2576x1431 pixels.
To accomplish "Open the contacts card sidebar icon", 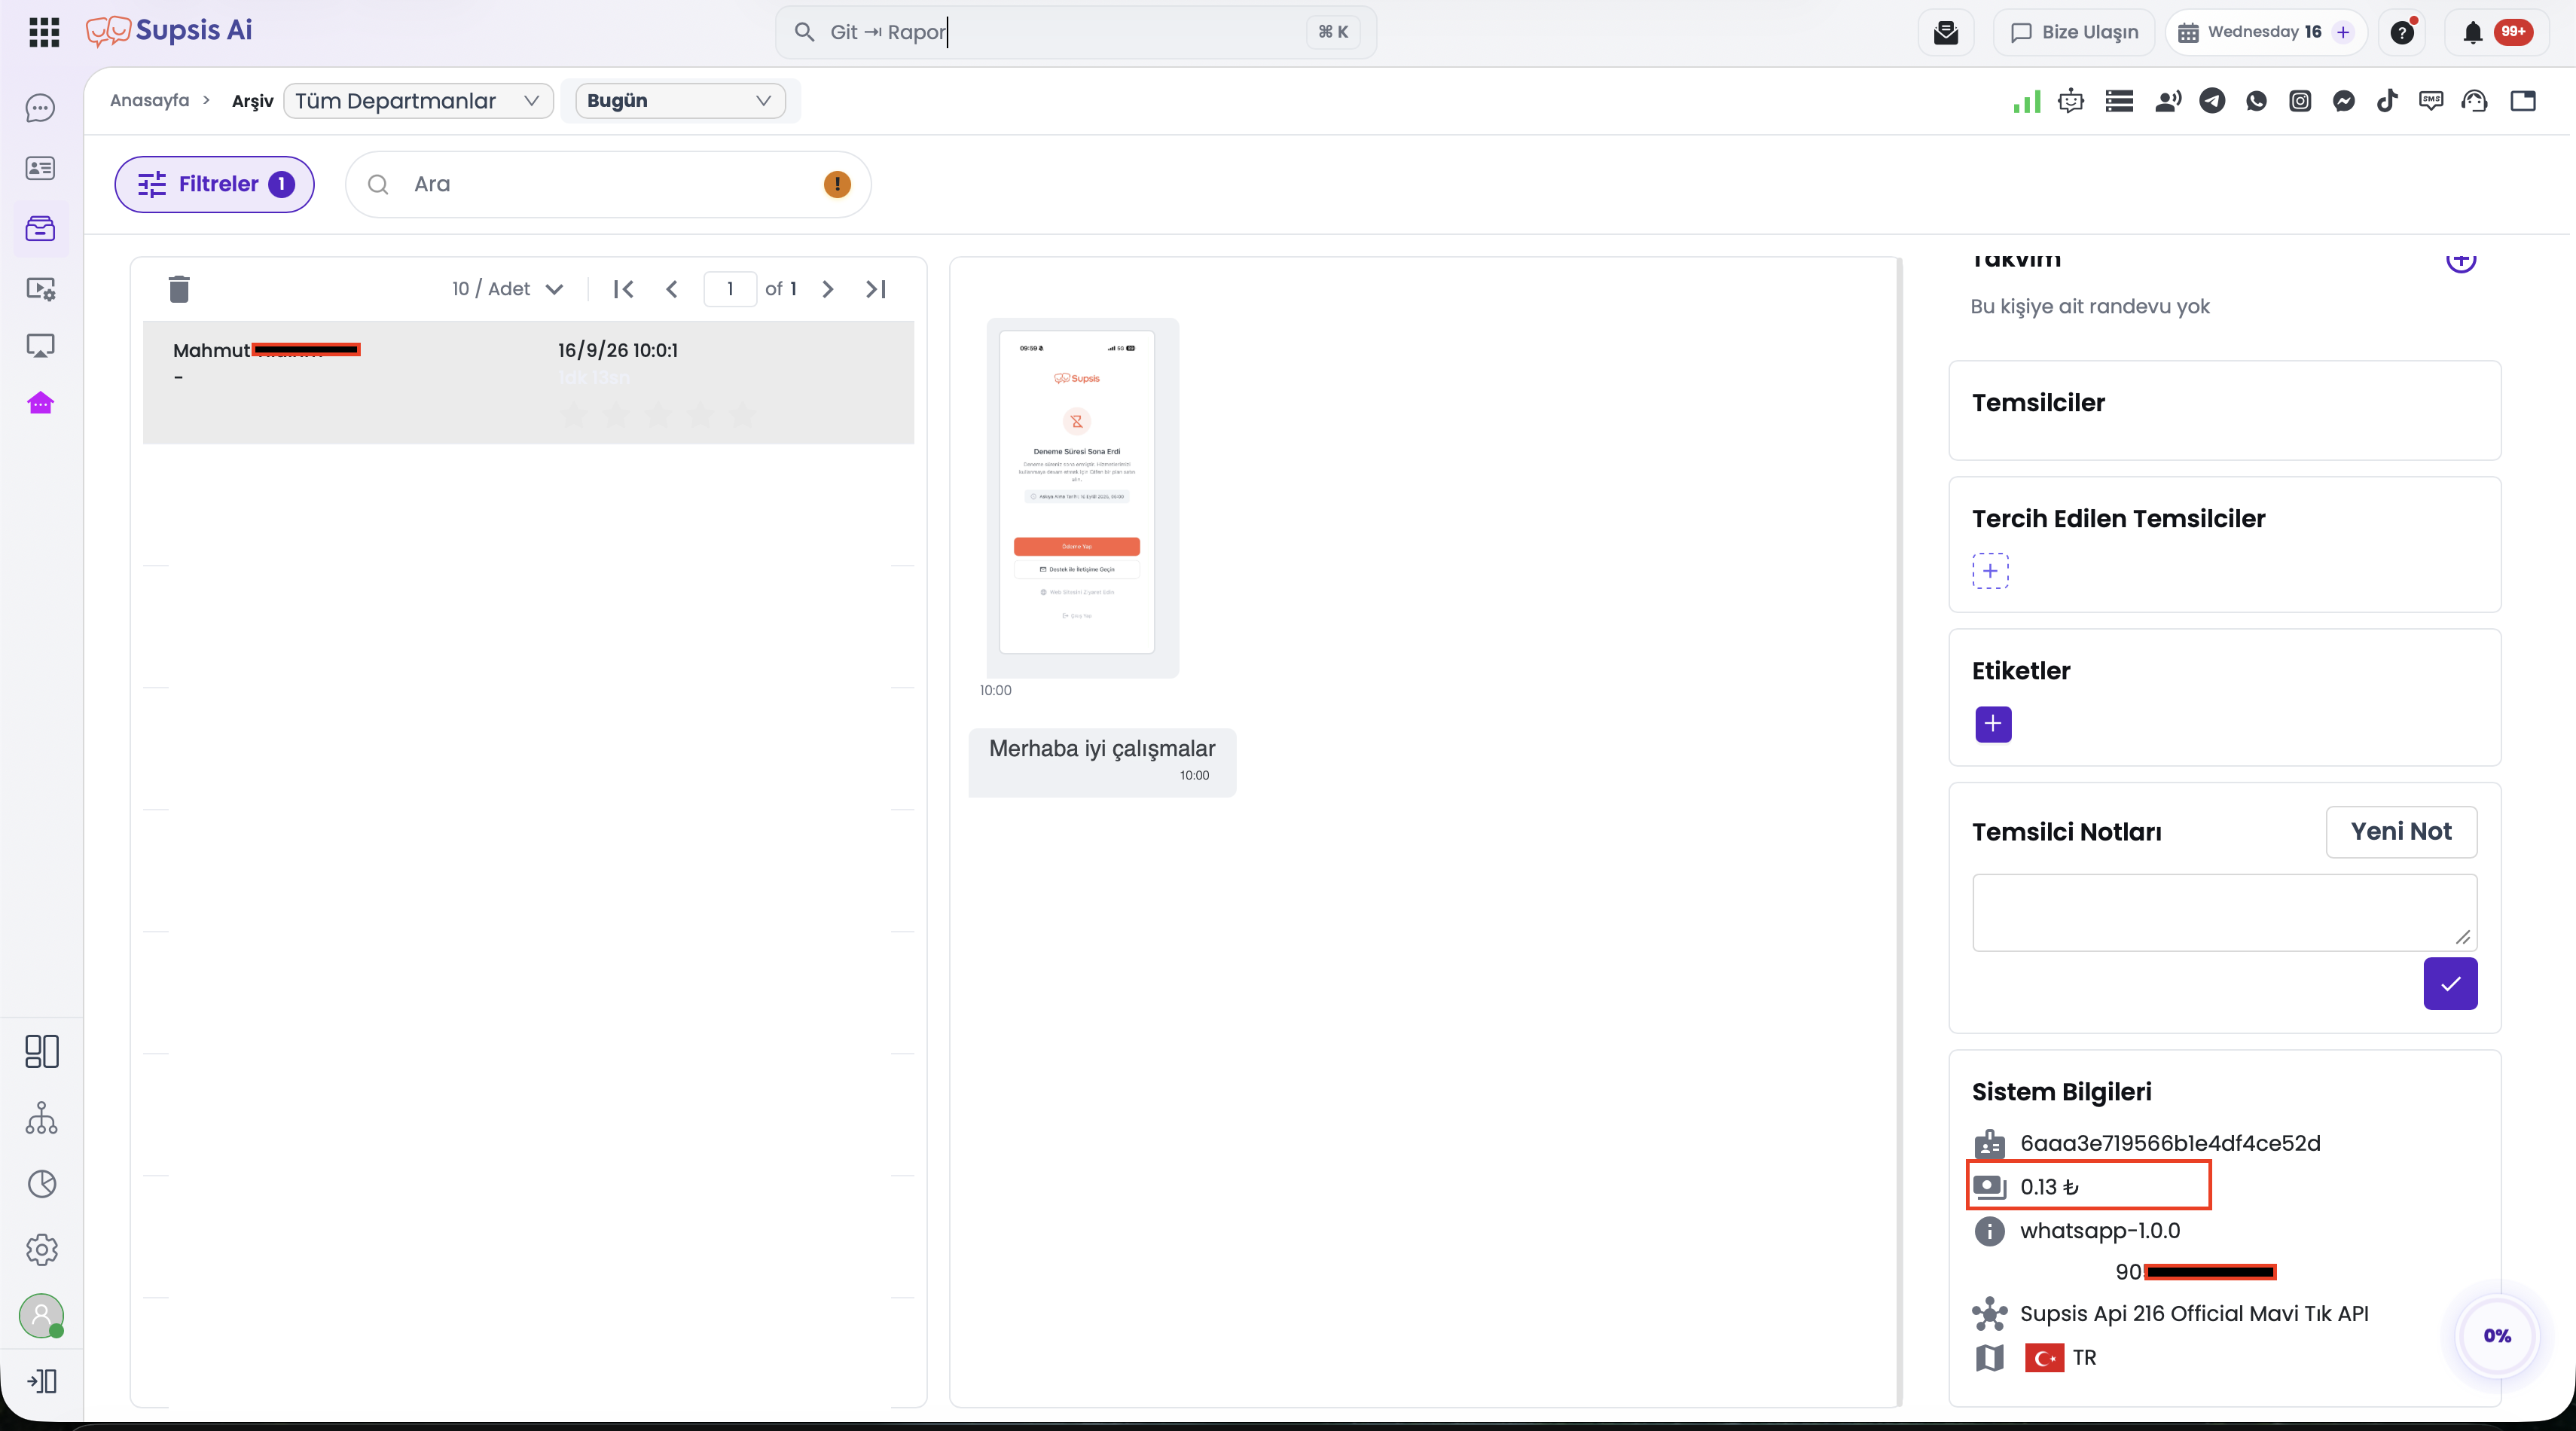I will (x=40, y=168).
